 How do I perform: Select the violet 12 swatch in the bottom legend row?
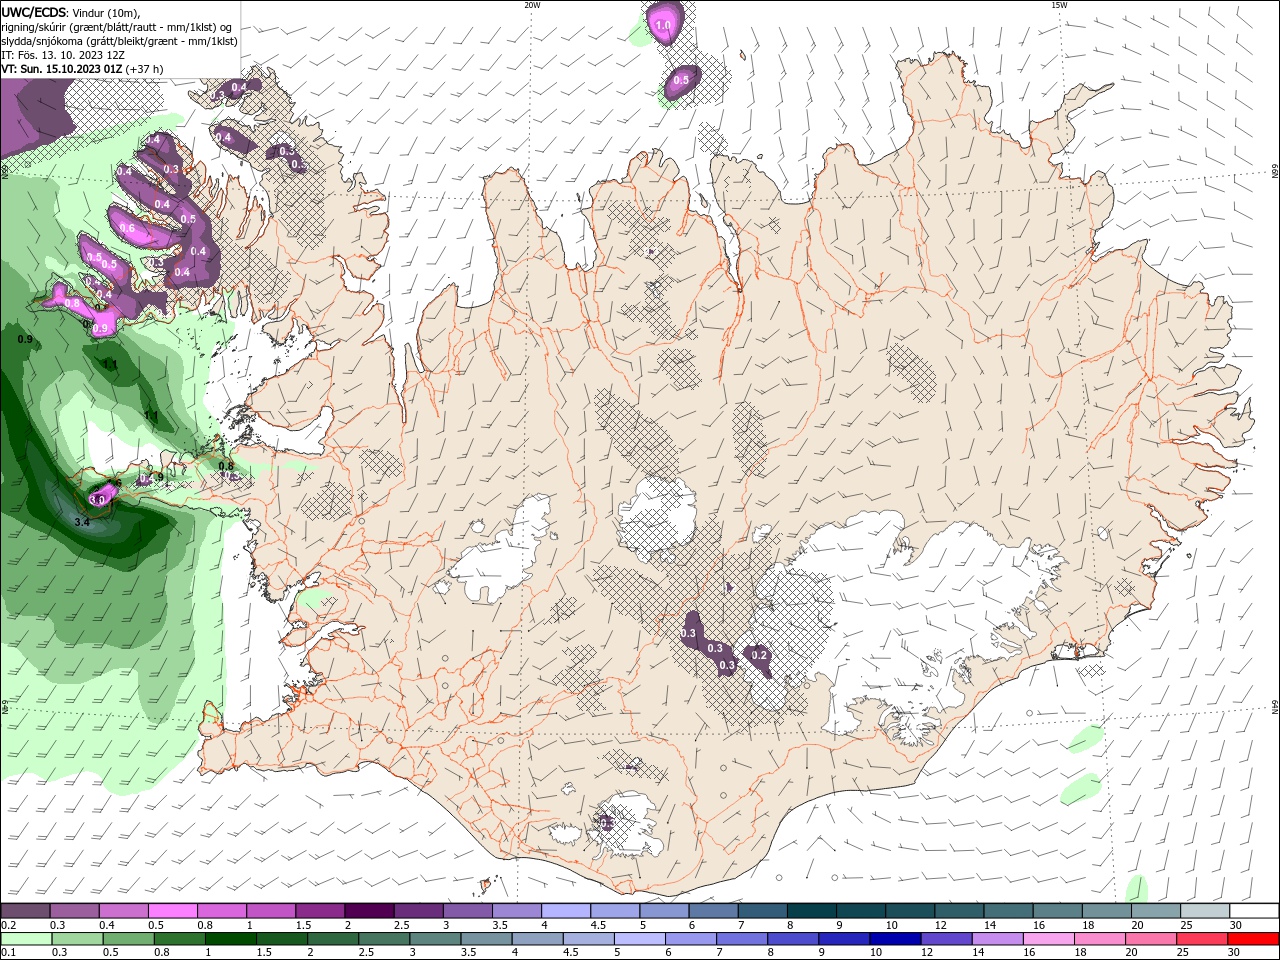(x=945, y=939)
